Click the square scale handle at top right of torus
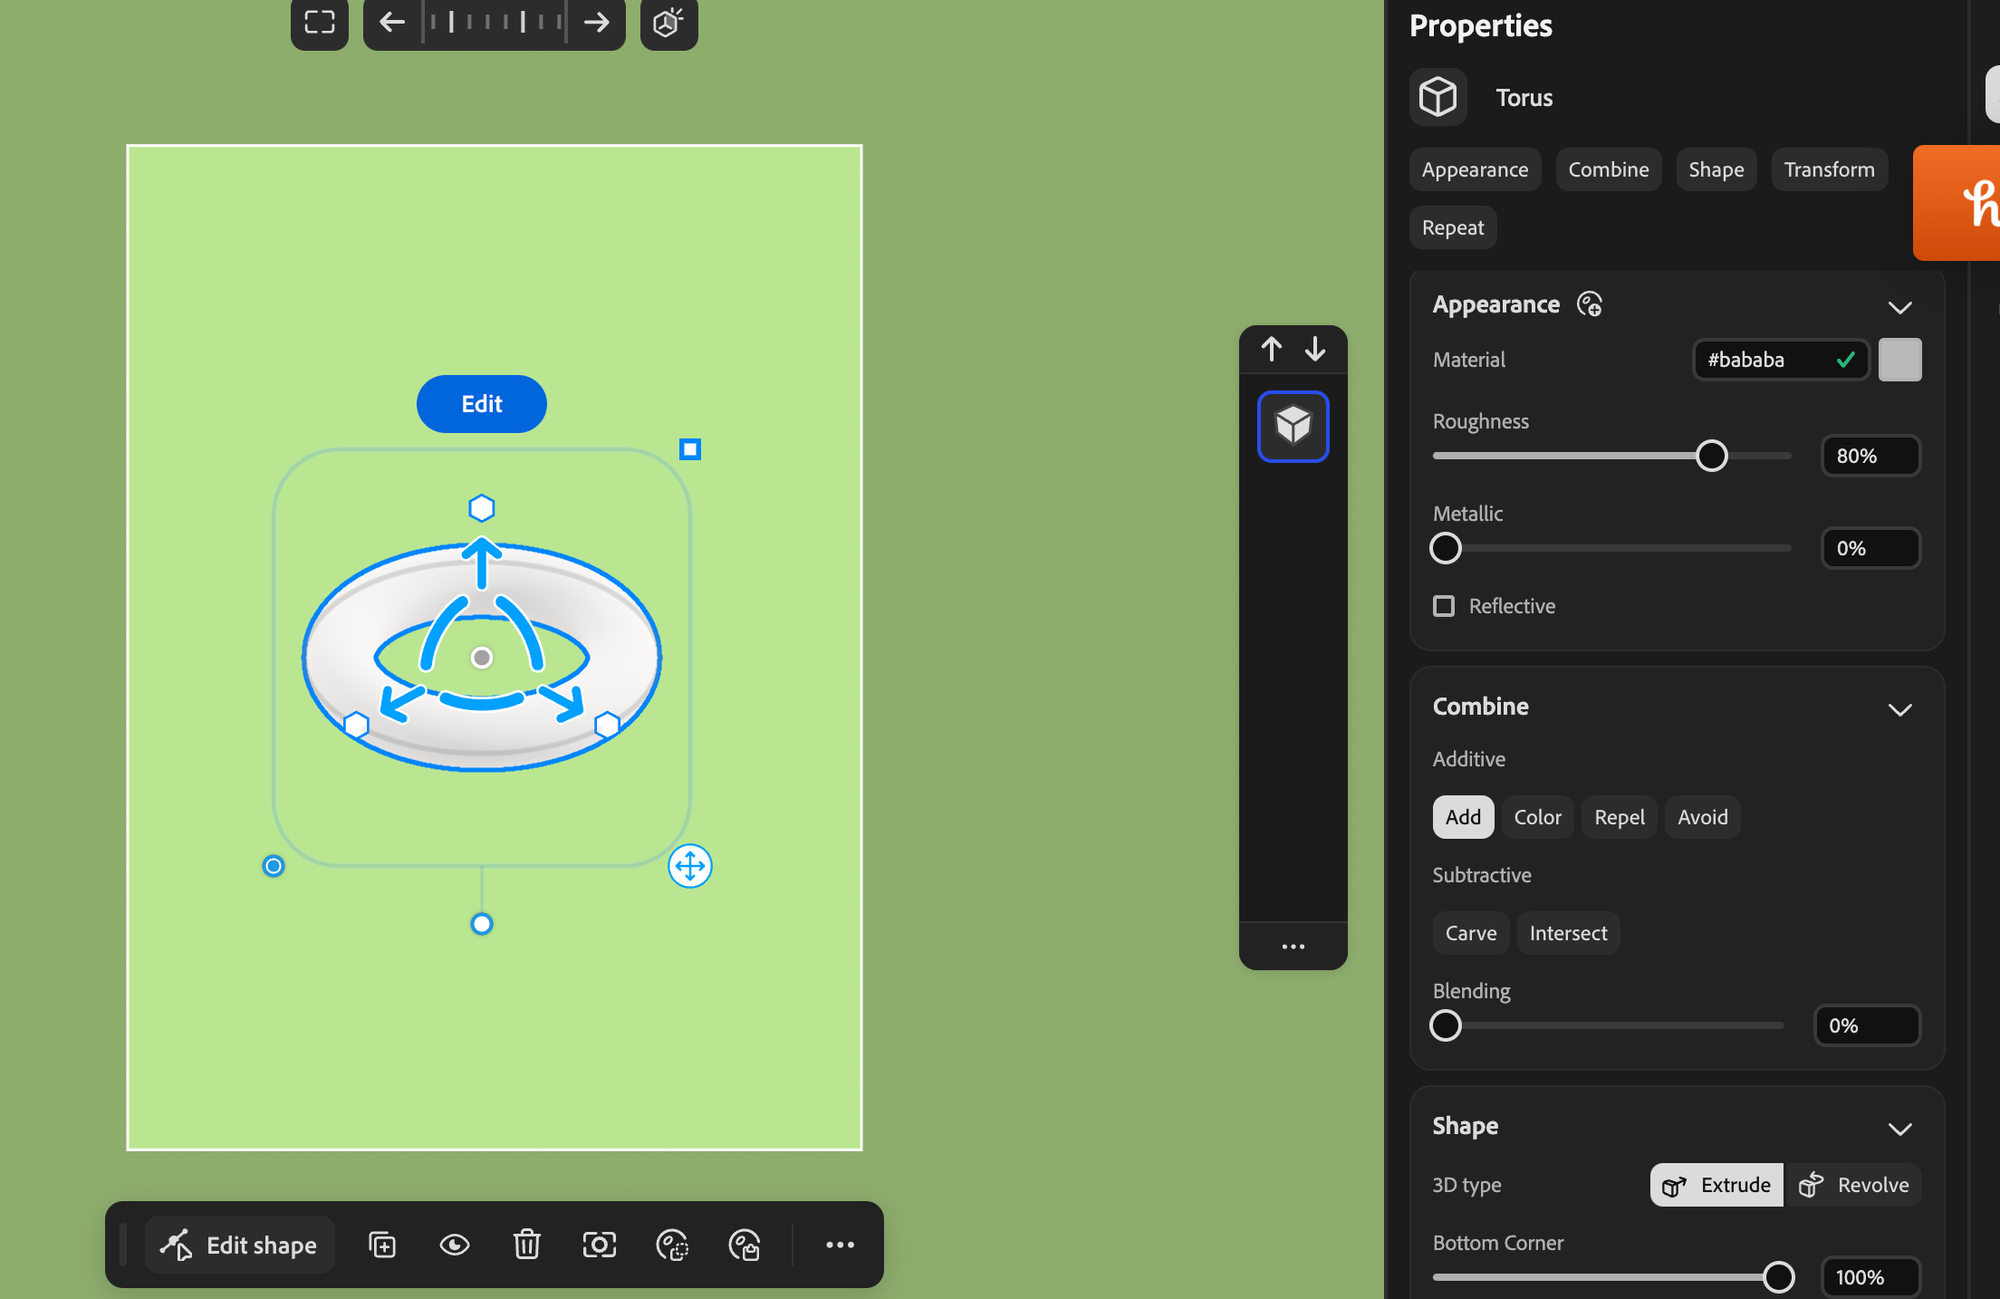This screenshot has width=2000, height=1299. click(x=690, y=450)
